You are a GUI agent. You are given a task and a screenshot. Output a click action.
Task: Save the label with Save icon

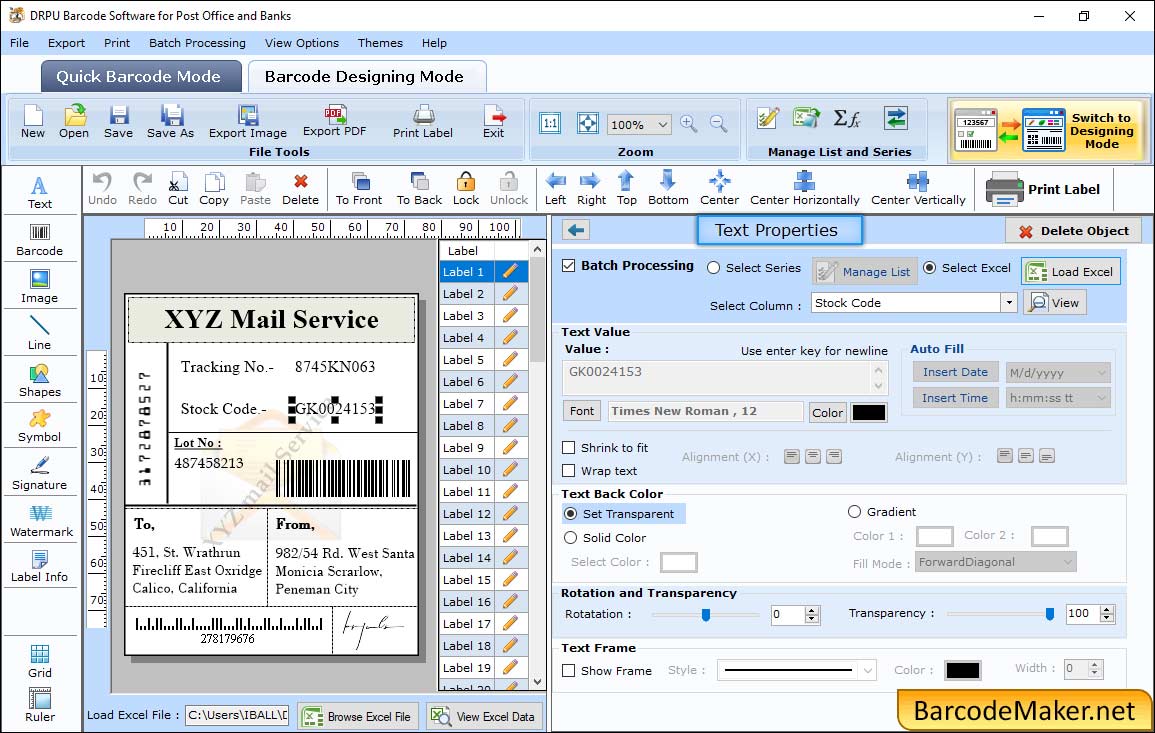(x=119, y=122)
